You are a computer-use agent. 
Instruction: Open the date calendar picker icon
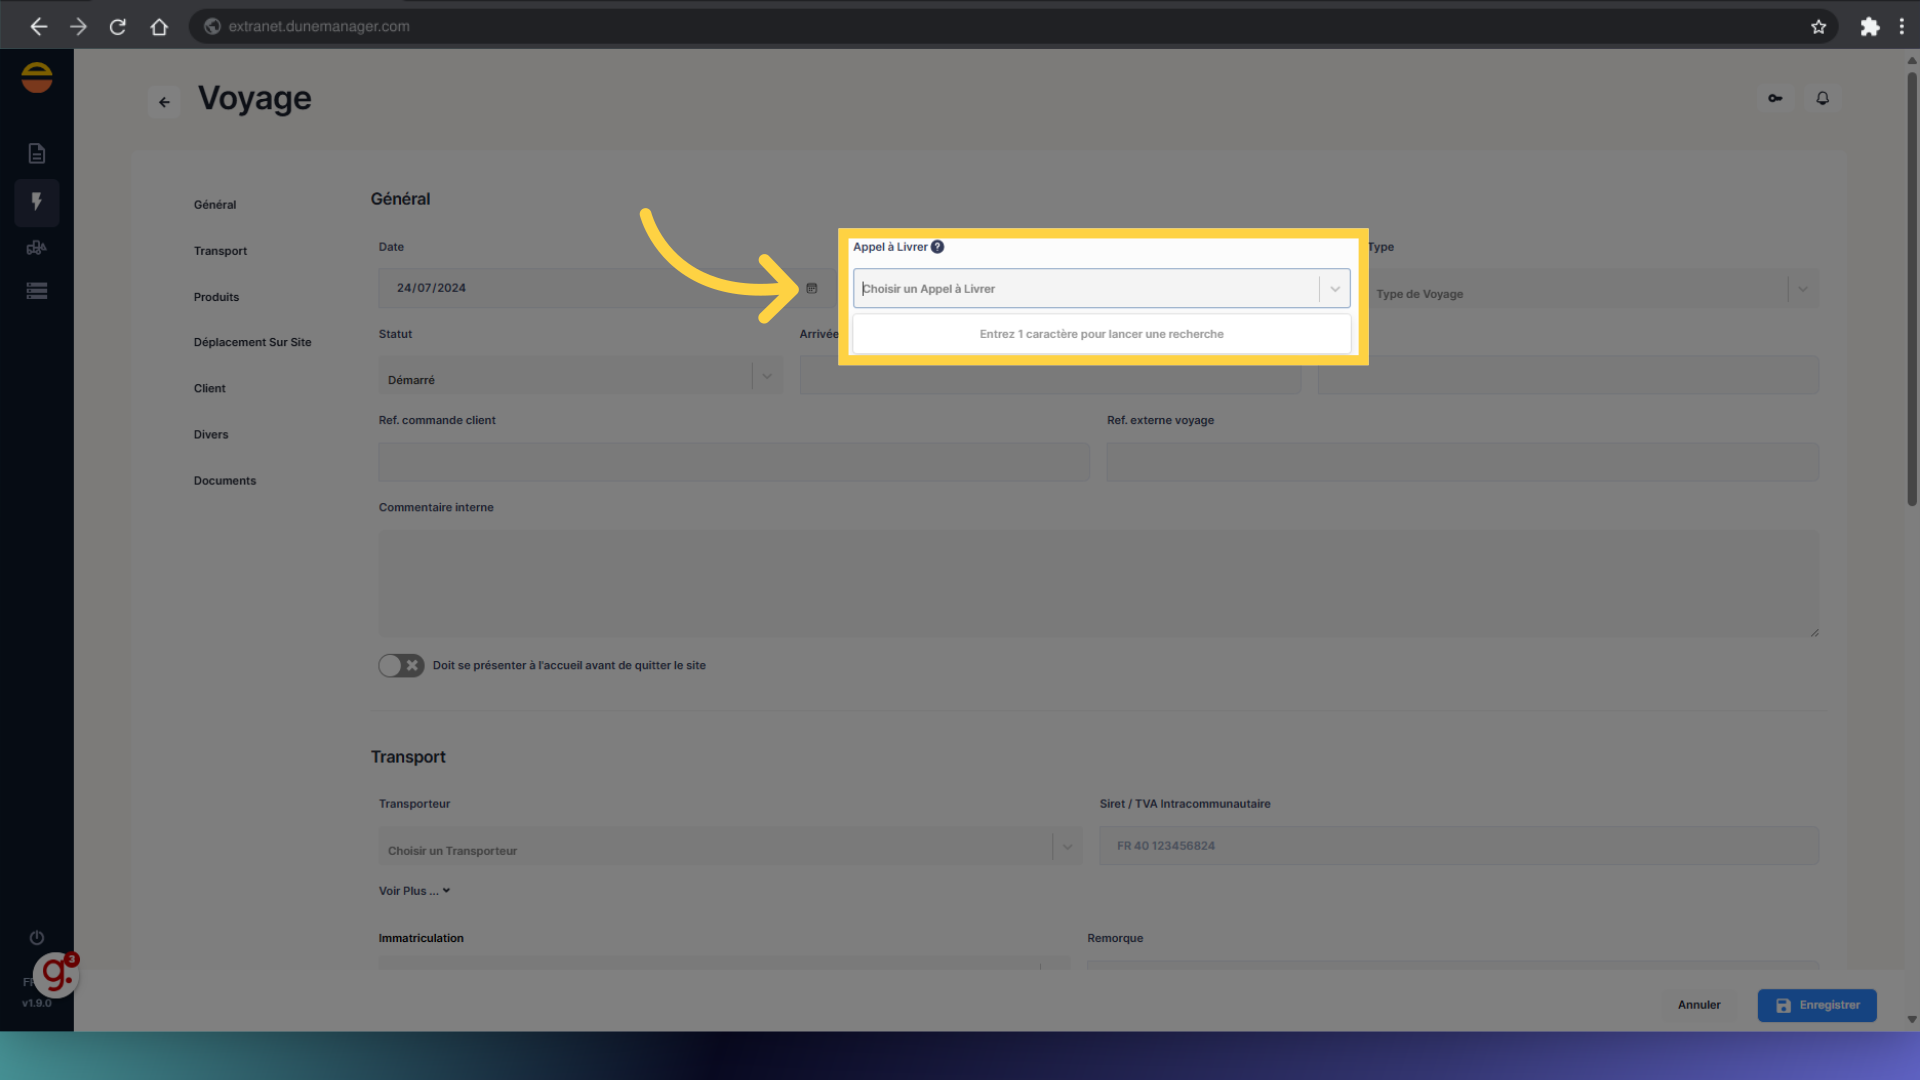click(812, 288)
